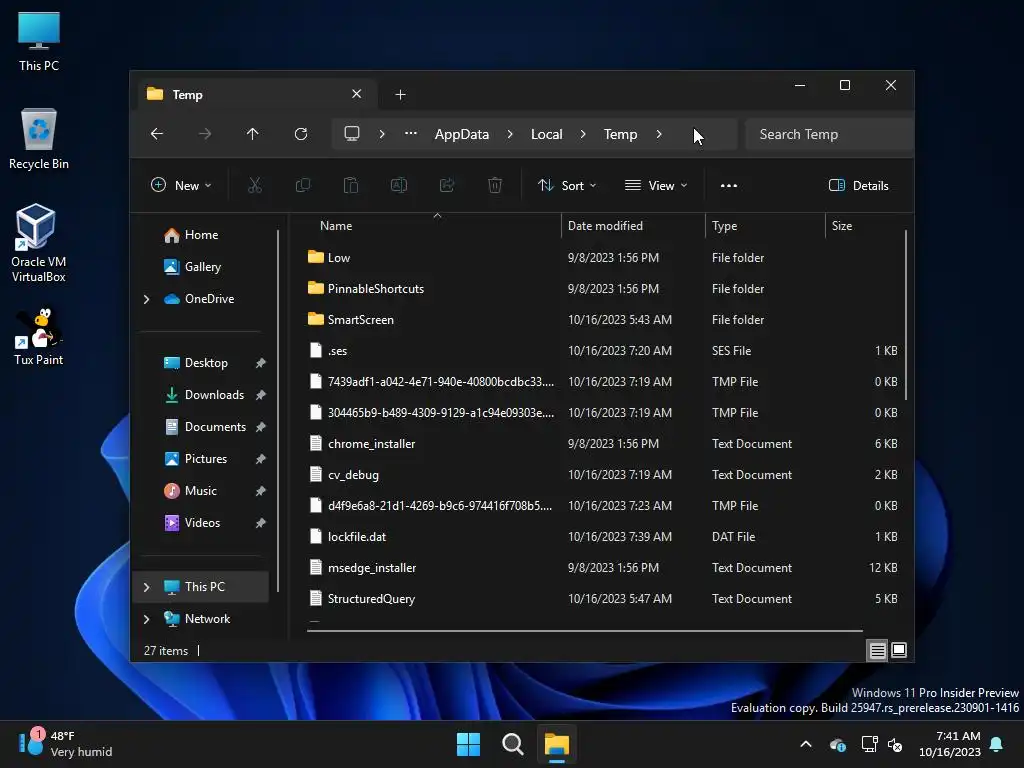Toggle the Details pane

[858, 185]
